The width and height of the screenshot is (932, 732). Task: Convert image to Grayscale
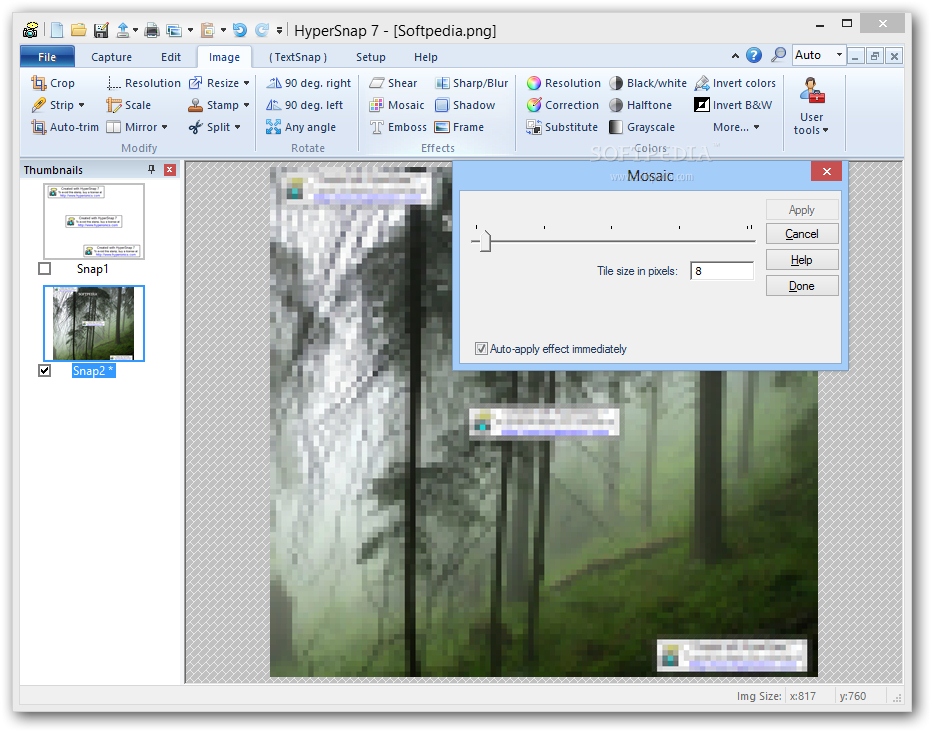pos(642,127)
